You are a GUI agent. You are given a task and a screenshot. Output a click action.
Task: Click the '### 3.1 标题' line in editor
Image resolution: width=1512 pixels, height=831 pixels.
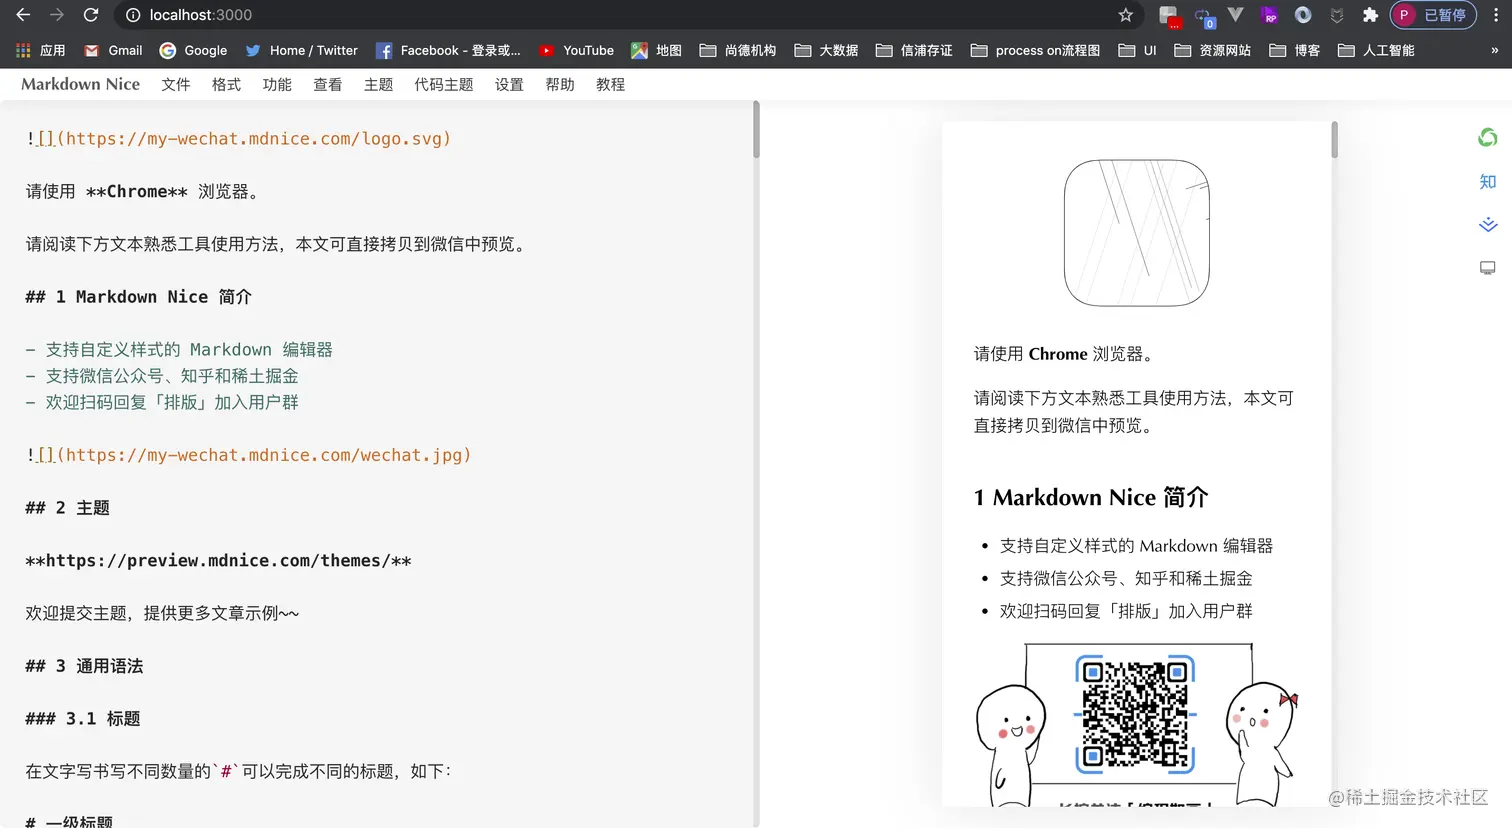[x=82, y=719]
